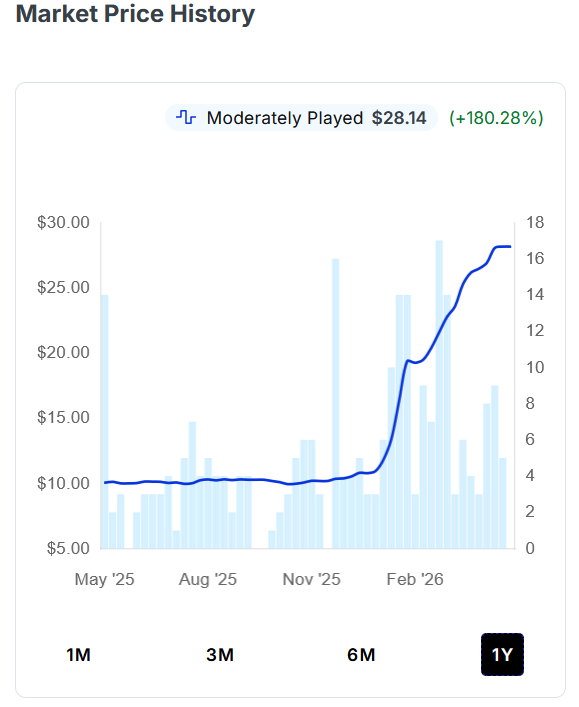Screen dimensions: 579x707
Task: Click the Nov '25 x-axis label
Action: click(x=312, y=579)
